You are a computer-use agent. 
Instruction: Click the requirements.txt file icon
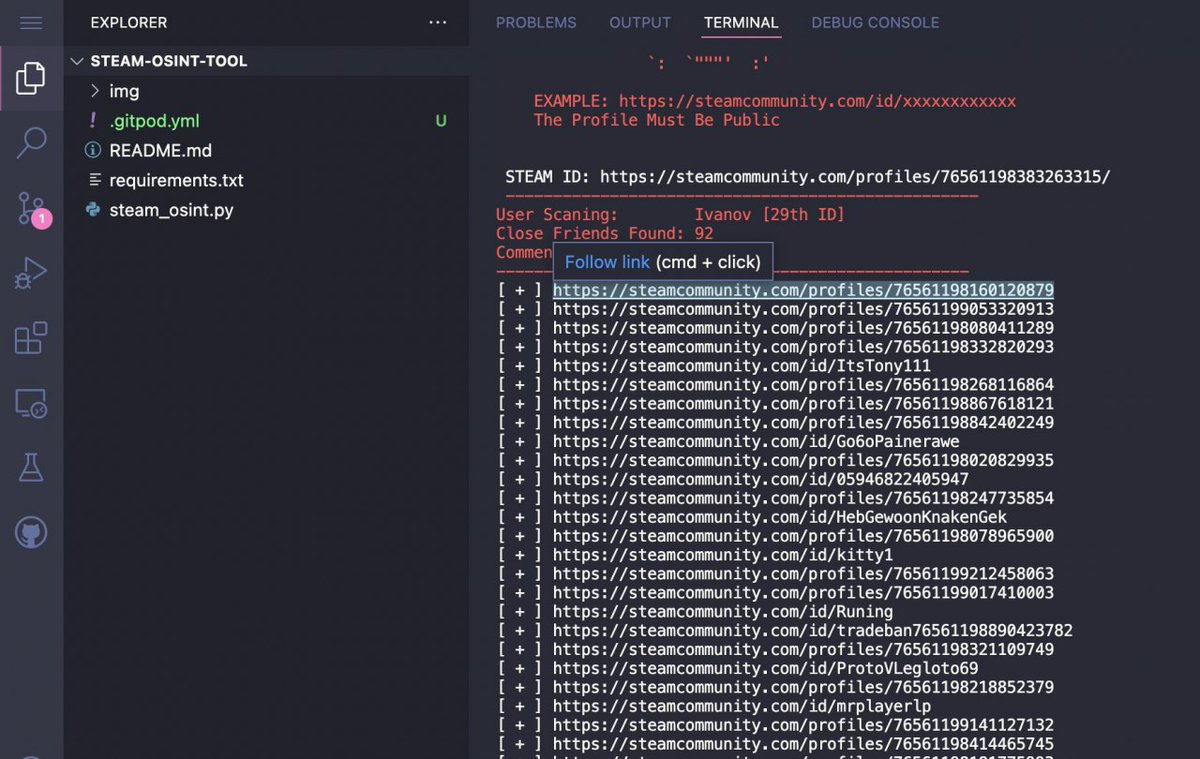[95, 180]
